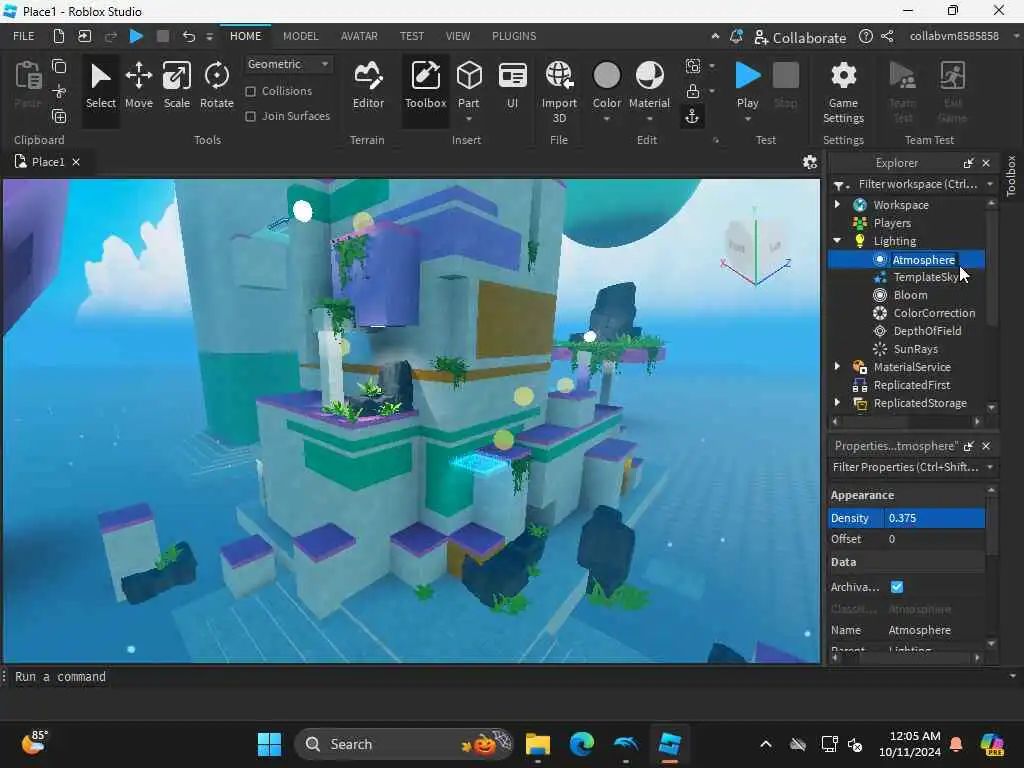
Task: Open the Help question mark
Action: 865,37
